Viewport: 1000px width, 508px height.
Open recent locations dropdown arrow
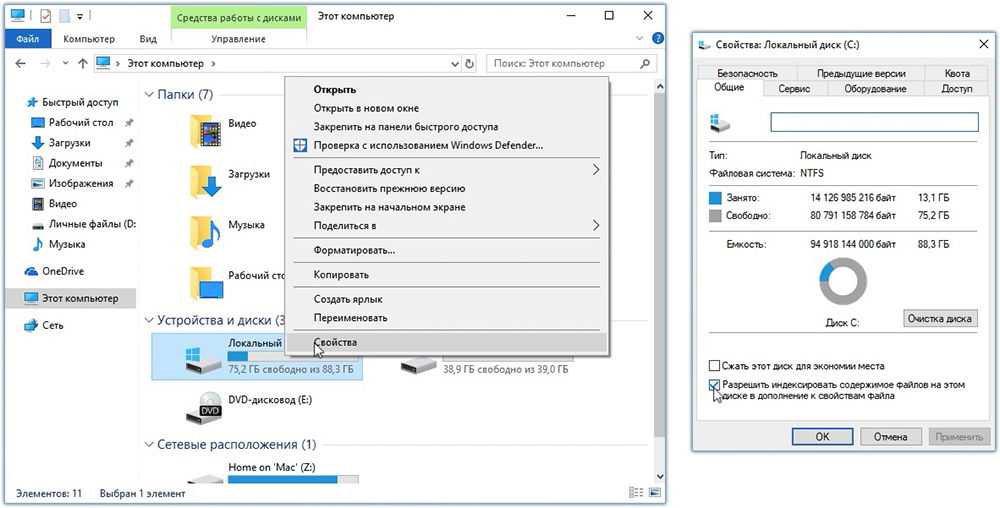click(65, 64)
